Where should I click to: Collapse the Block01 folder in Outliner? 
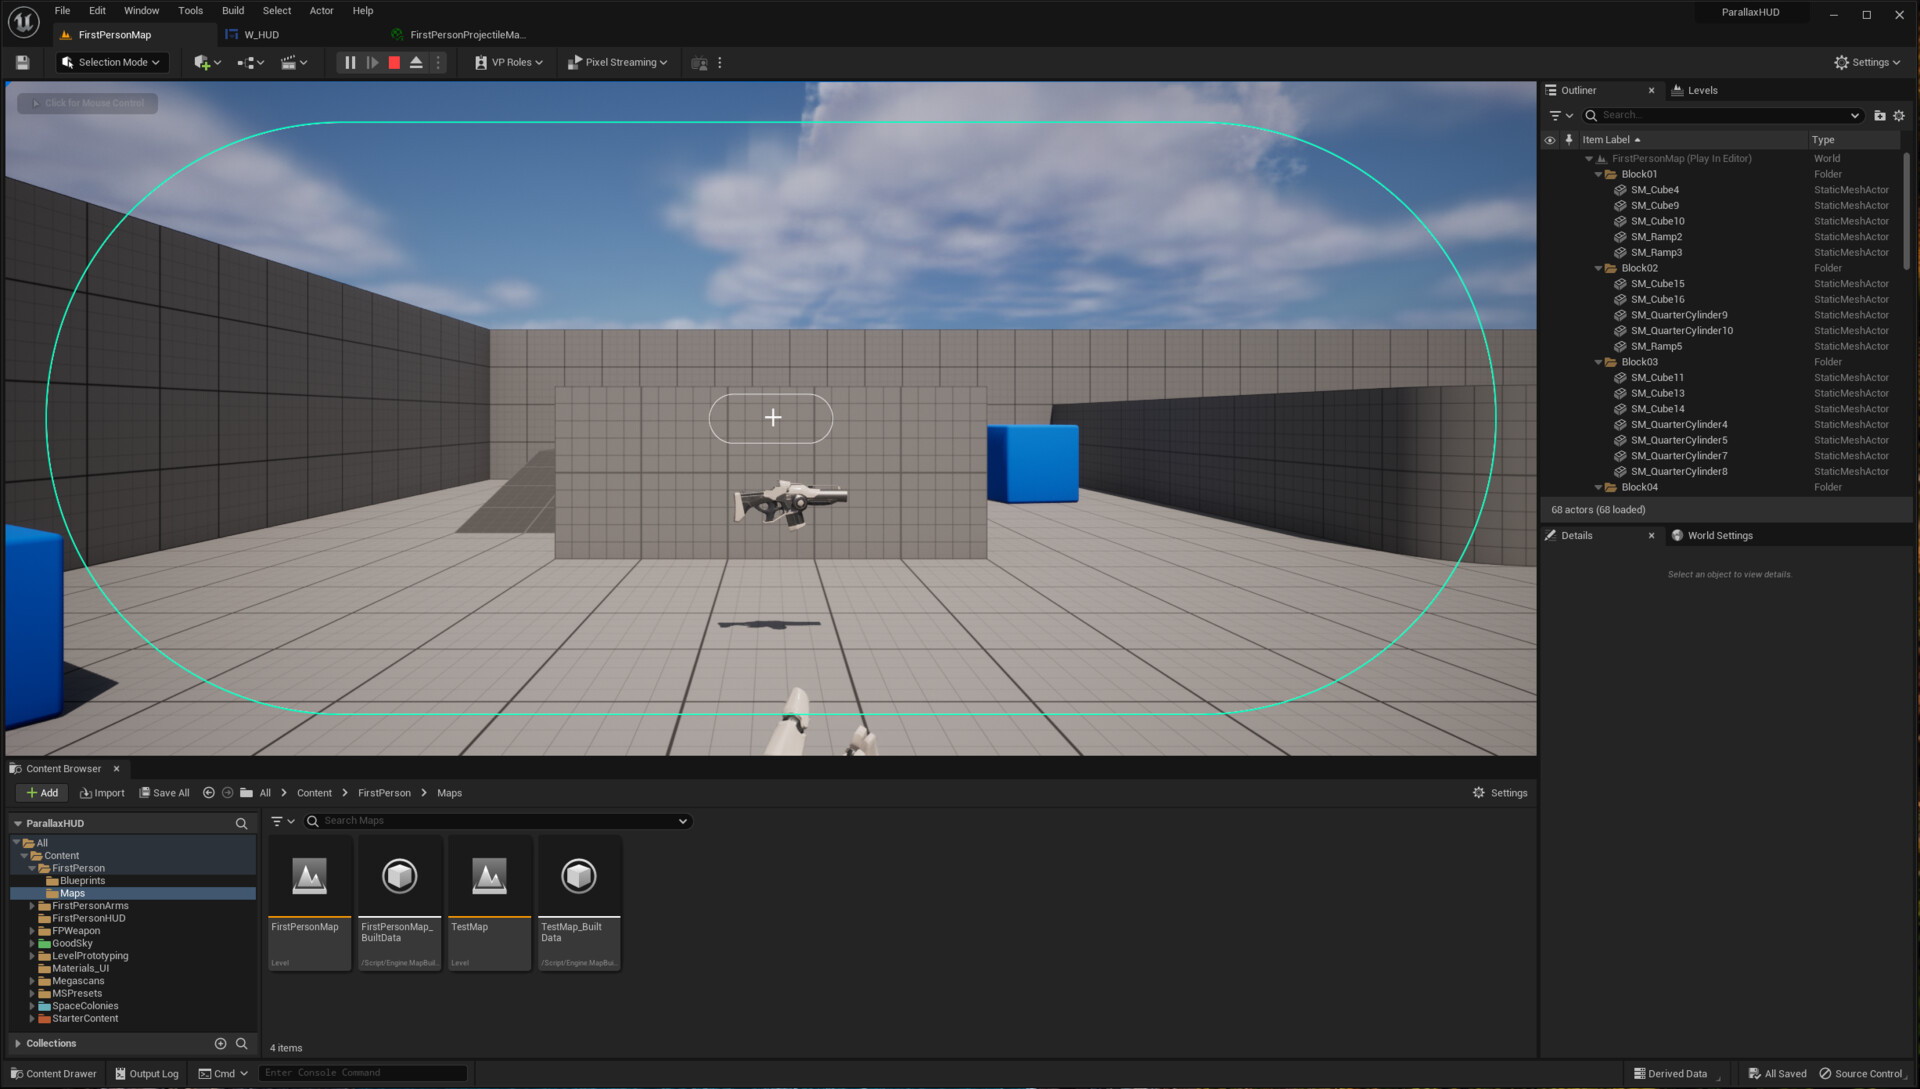click(1597, 174)
